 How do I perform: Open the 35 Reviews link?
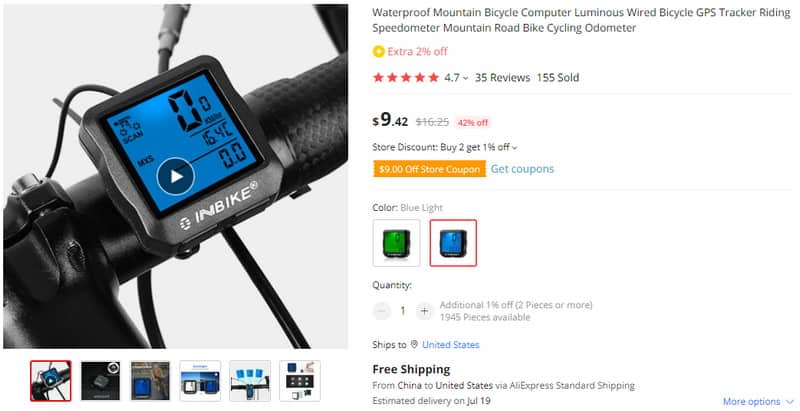point(503,78)
